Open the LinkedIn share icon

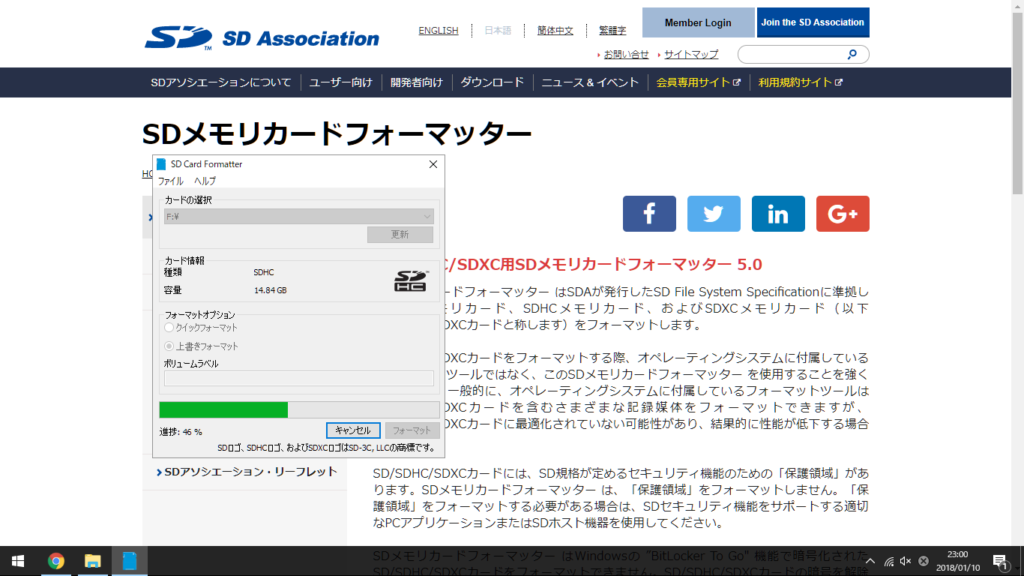click(778, 214)
